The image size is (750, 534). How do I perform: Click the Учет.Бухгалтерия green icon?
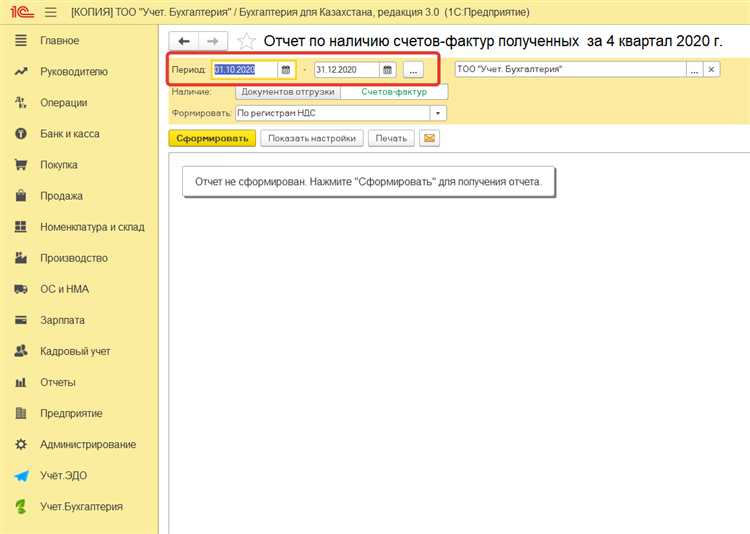point(21,506)
